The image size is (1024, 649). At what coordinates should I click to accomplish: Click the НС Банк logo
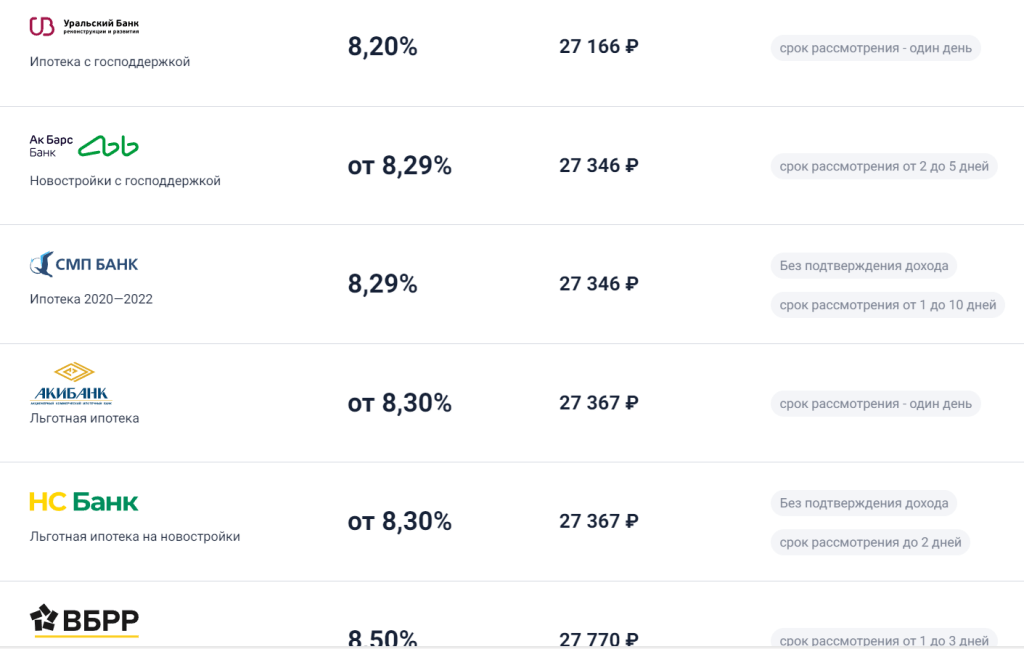[84, 502]
